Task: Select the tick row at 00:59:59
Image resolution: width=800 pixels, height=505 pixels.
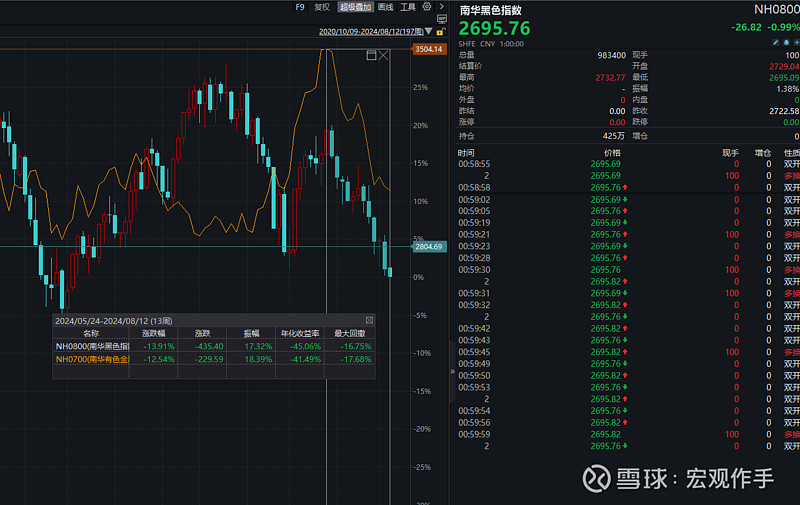Action: 628,435
